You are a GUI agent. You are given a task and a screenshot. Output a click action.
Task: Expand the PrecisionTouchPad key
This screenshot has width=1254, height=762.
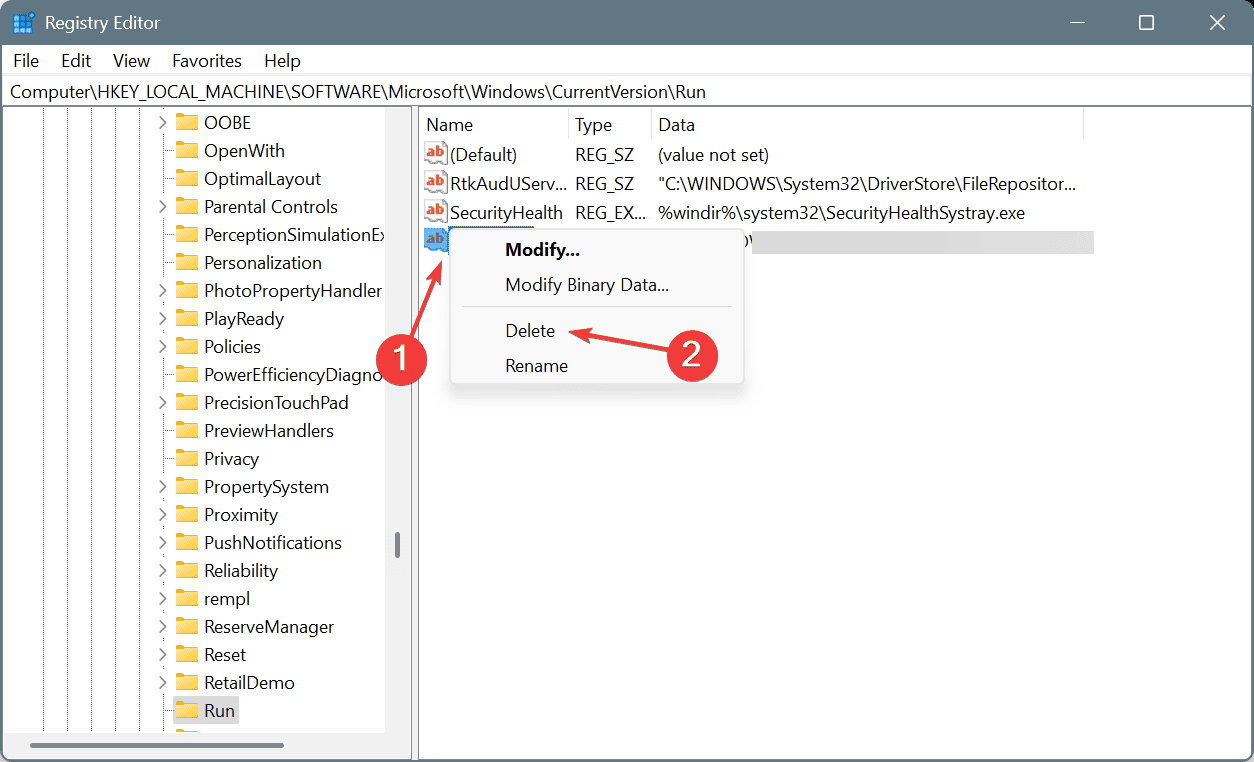pos(162,403)
